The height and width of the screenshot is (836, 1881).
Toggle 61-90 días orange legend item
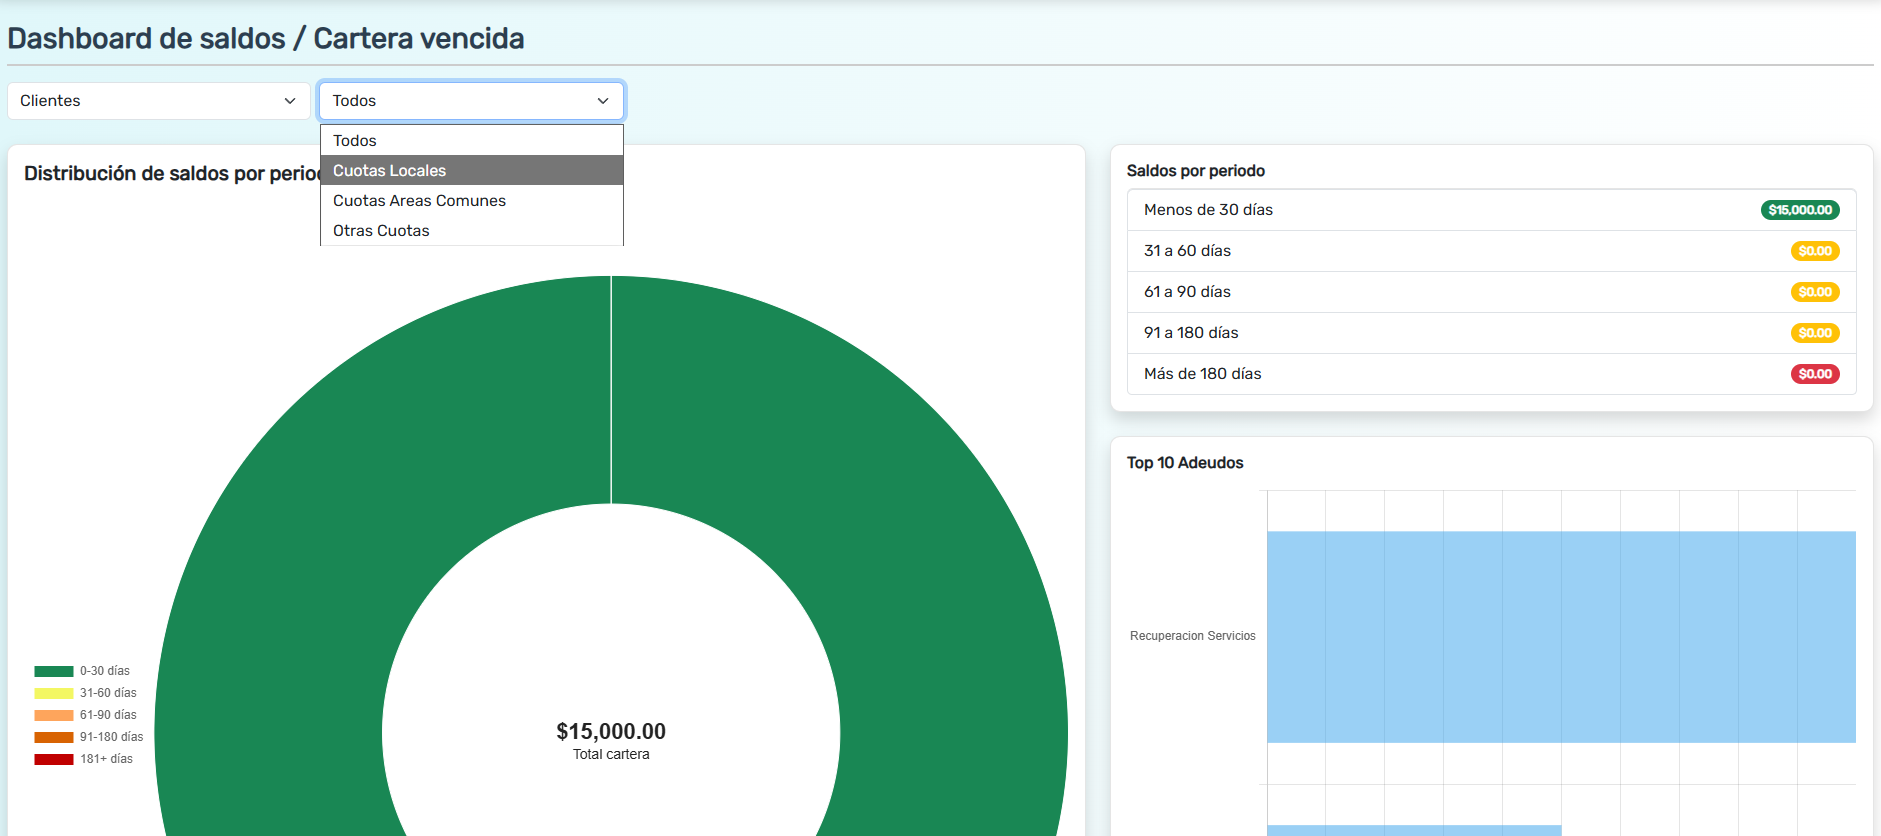coord(85,715)
